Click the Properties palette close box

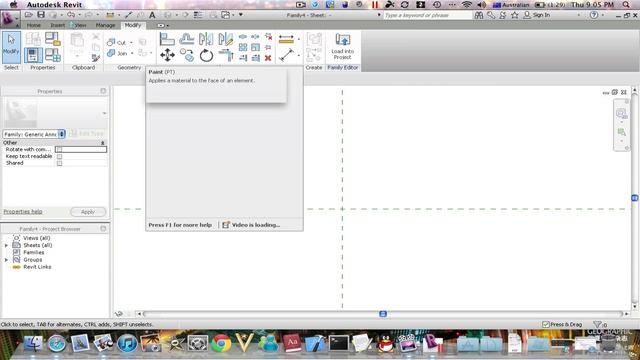(103, 91)
